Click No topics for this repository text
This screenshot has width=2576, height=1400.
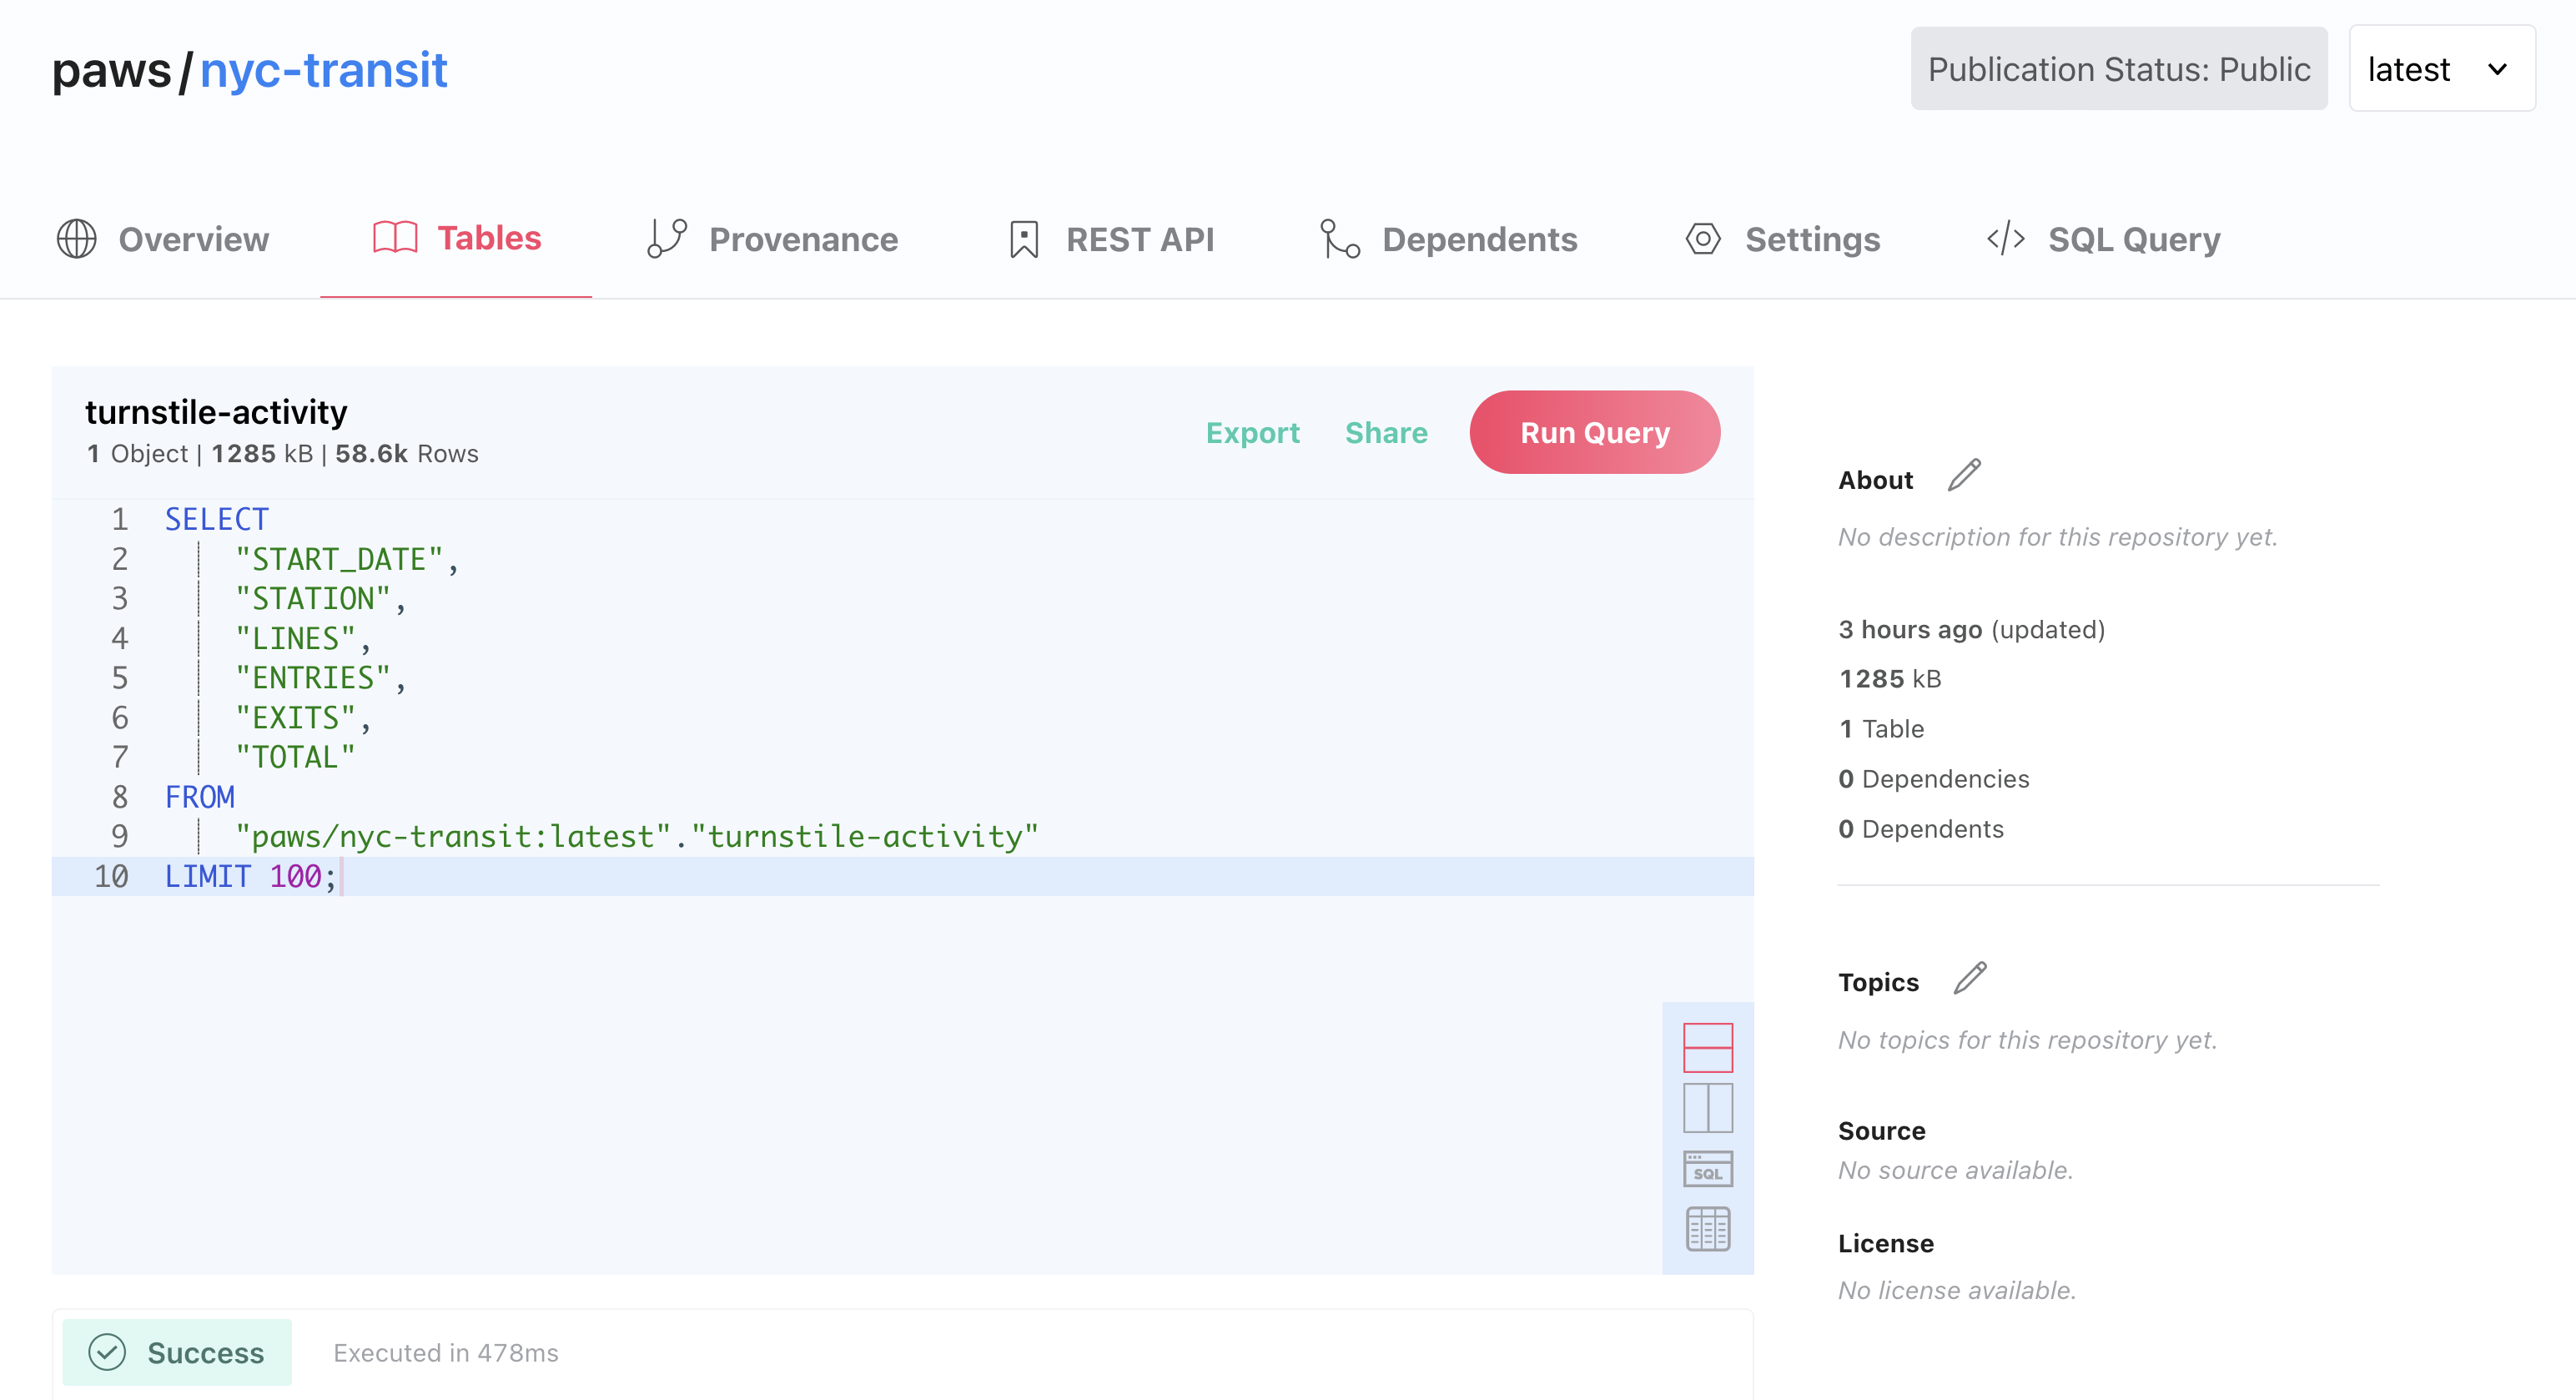coord(2028,1040)
